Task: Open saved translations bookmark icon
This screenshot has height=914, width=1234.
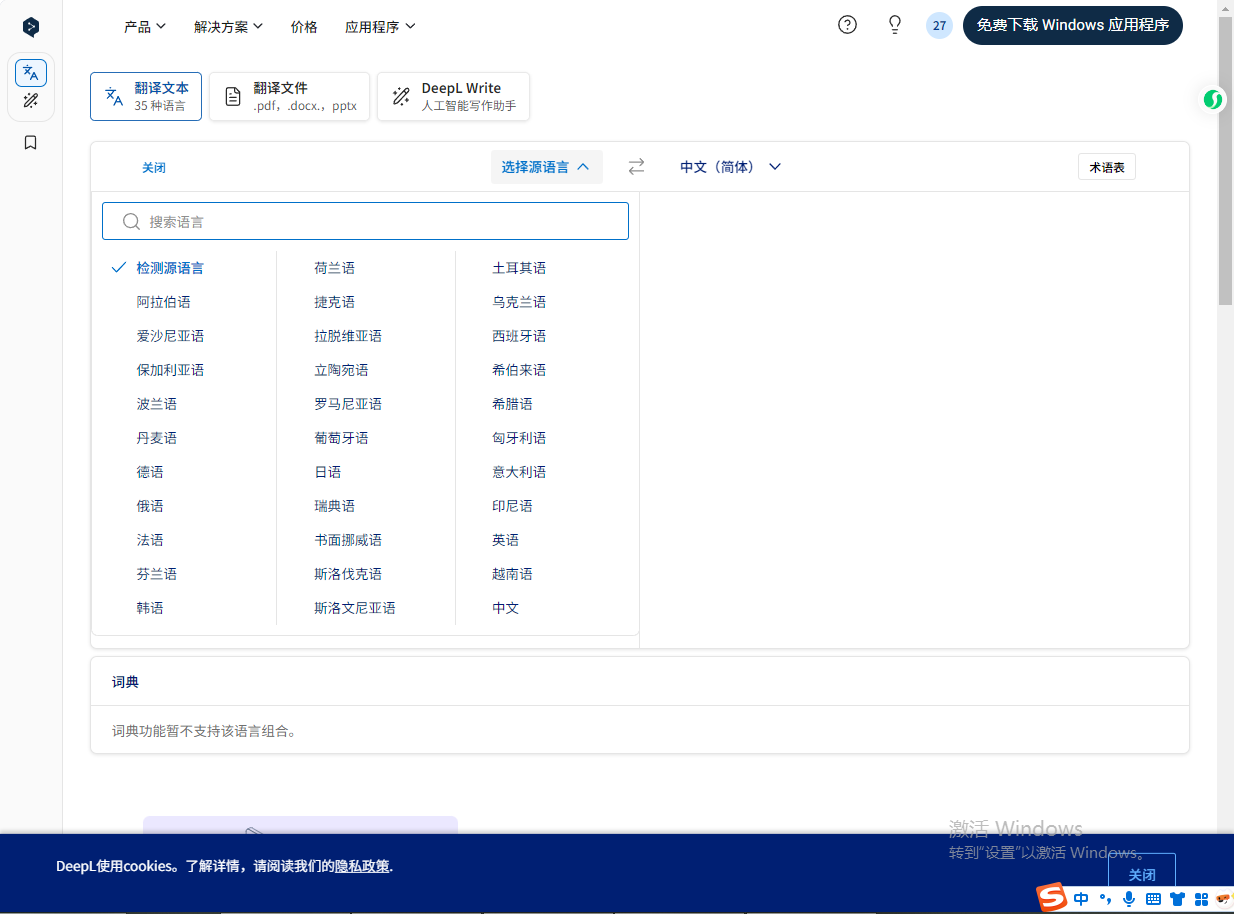Action: (31, 143)
